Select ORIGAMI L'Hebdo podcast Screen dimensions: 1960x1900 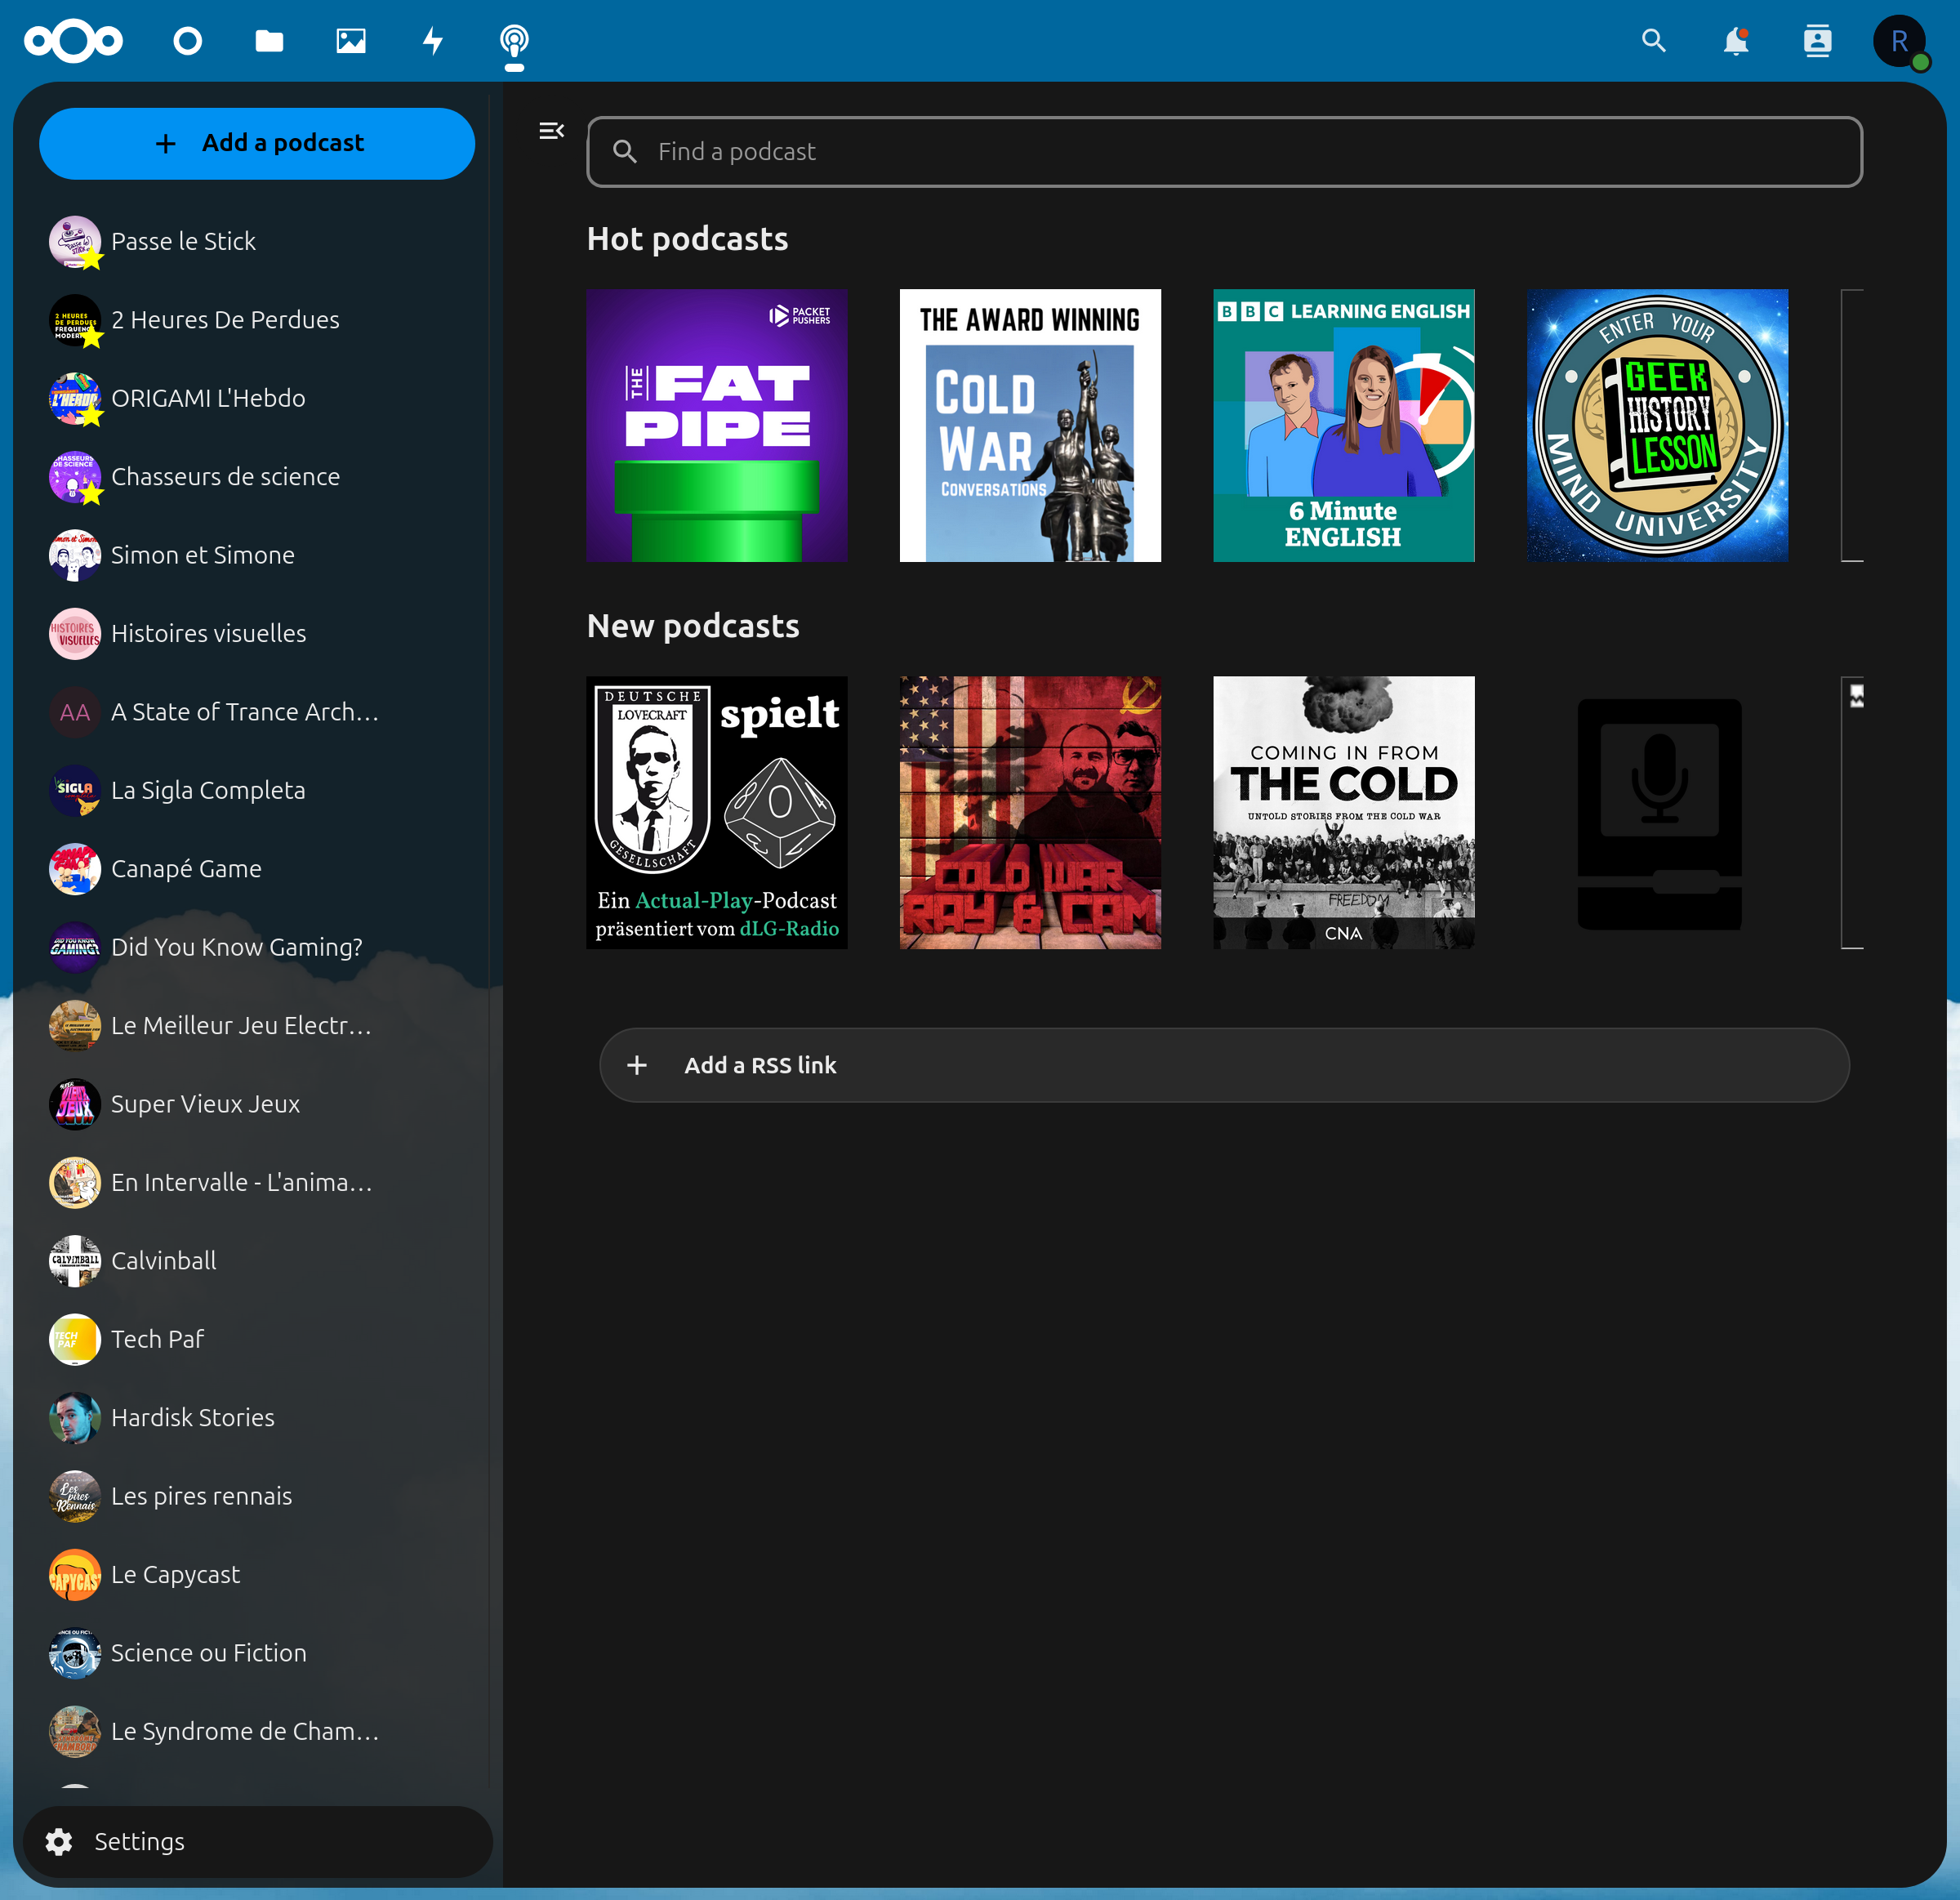pos(257,398)
